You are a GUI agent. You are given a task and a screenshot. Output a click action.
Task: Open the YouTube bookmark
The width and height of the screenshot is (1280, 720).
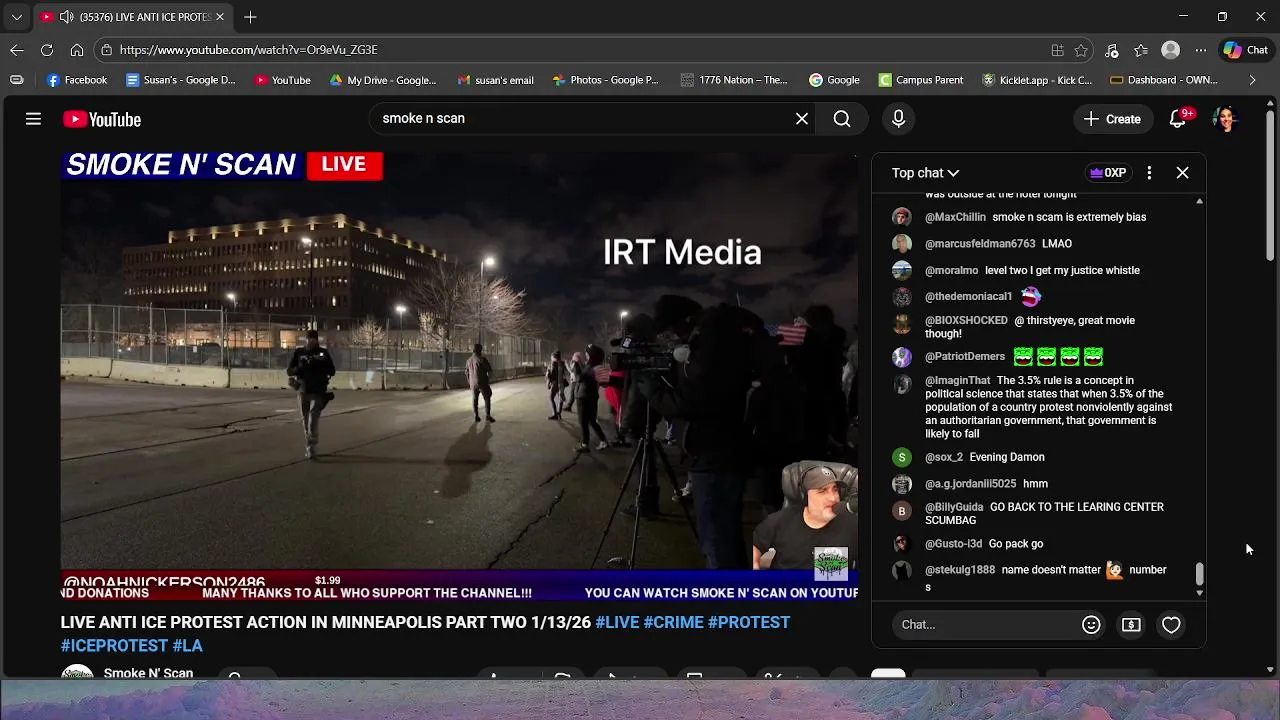[282, 80]
